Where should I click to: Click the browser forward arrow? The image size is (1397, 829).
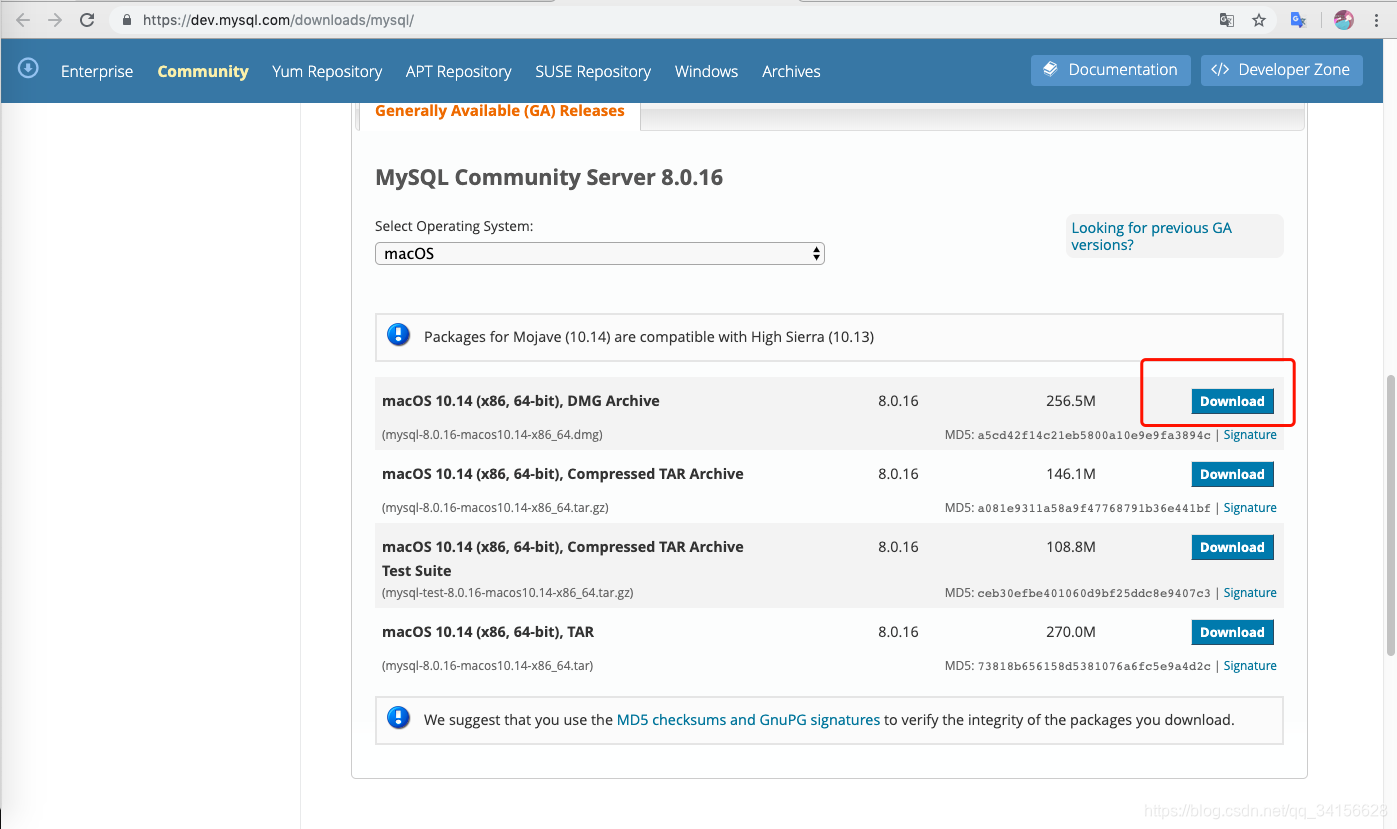[x=55, y=20]
